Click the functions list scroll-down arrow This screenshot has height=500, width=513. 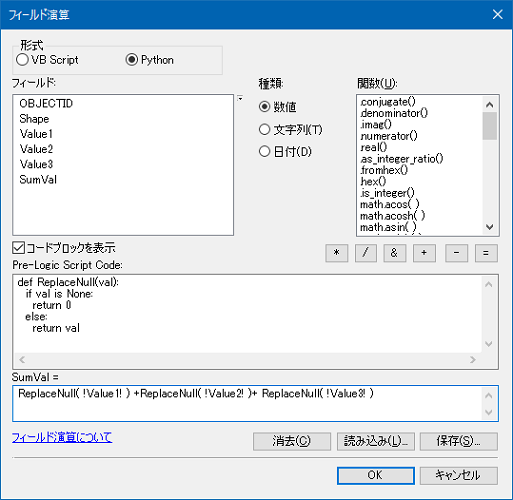tap(489, 227)
